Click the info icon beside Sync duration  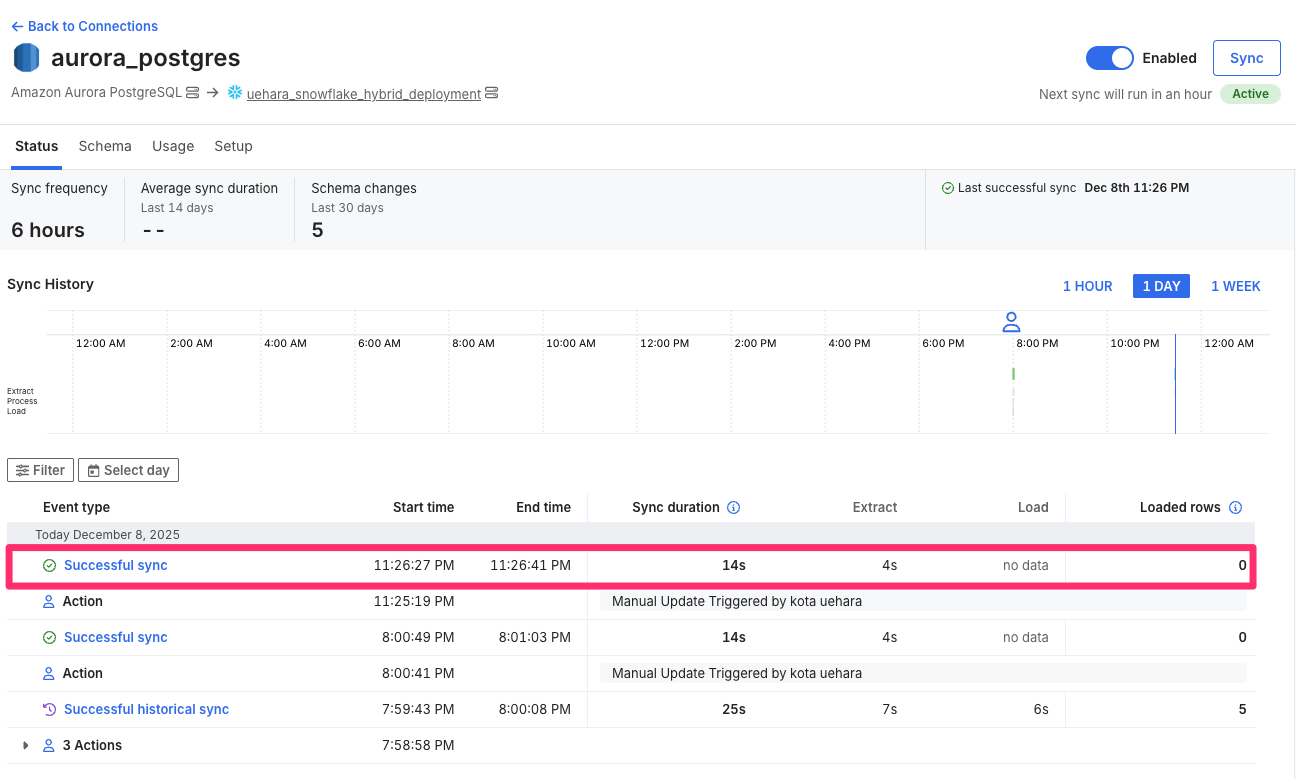click(x=733, y=508)
